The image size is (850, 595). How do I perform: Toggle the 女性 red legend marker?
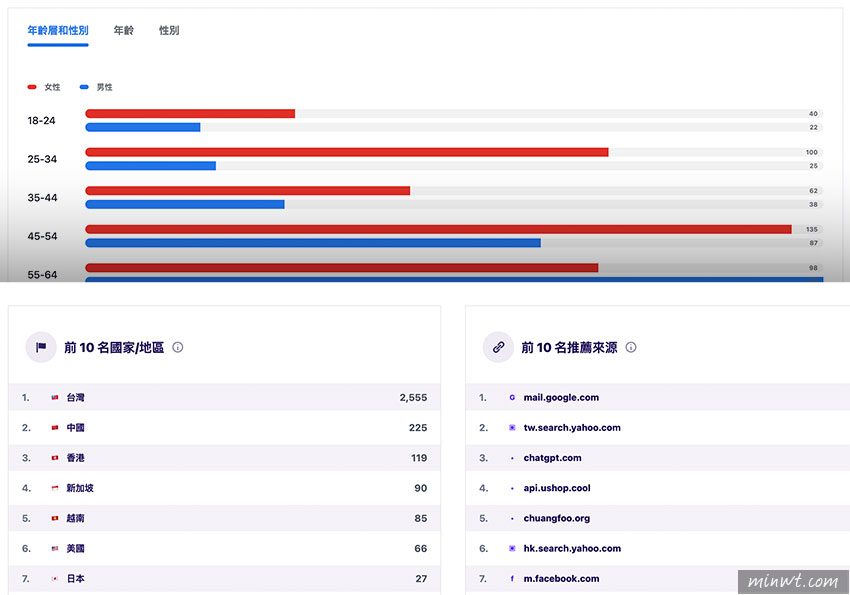coord(32,87)
